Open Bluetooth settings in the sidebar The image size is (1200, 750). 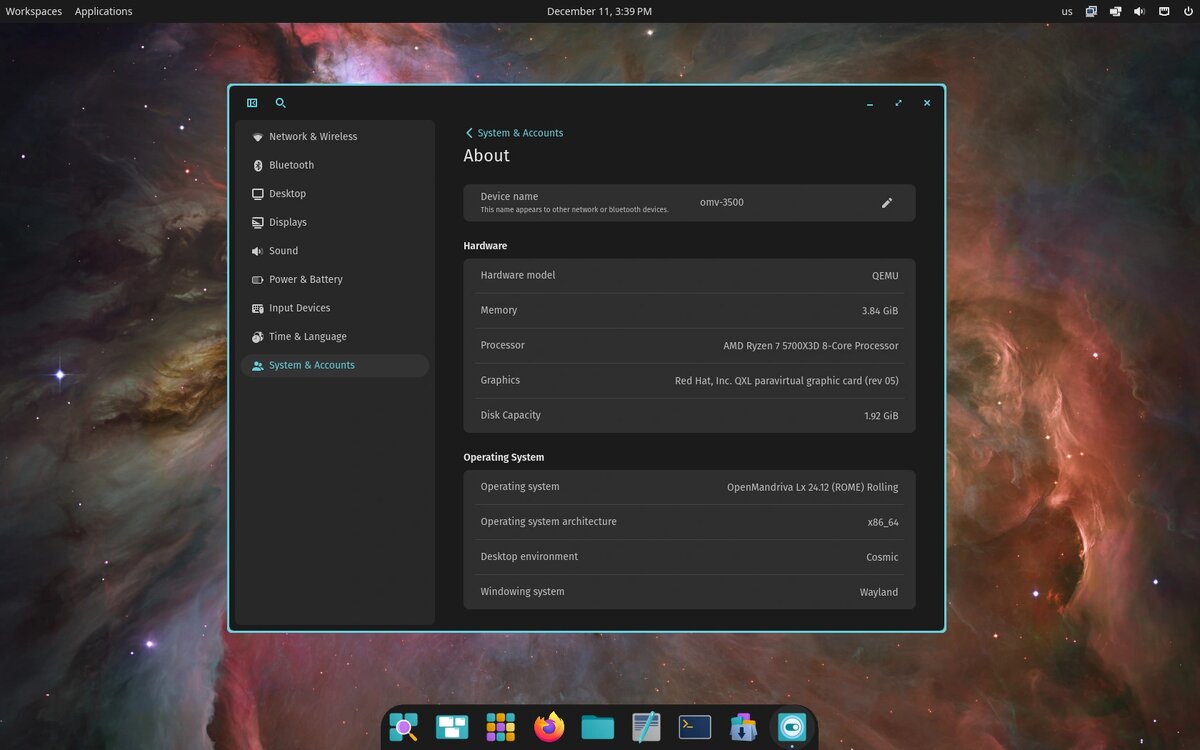(x=290, y=165)
